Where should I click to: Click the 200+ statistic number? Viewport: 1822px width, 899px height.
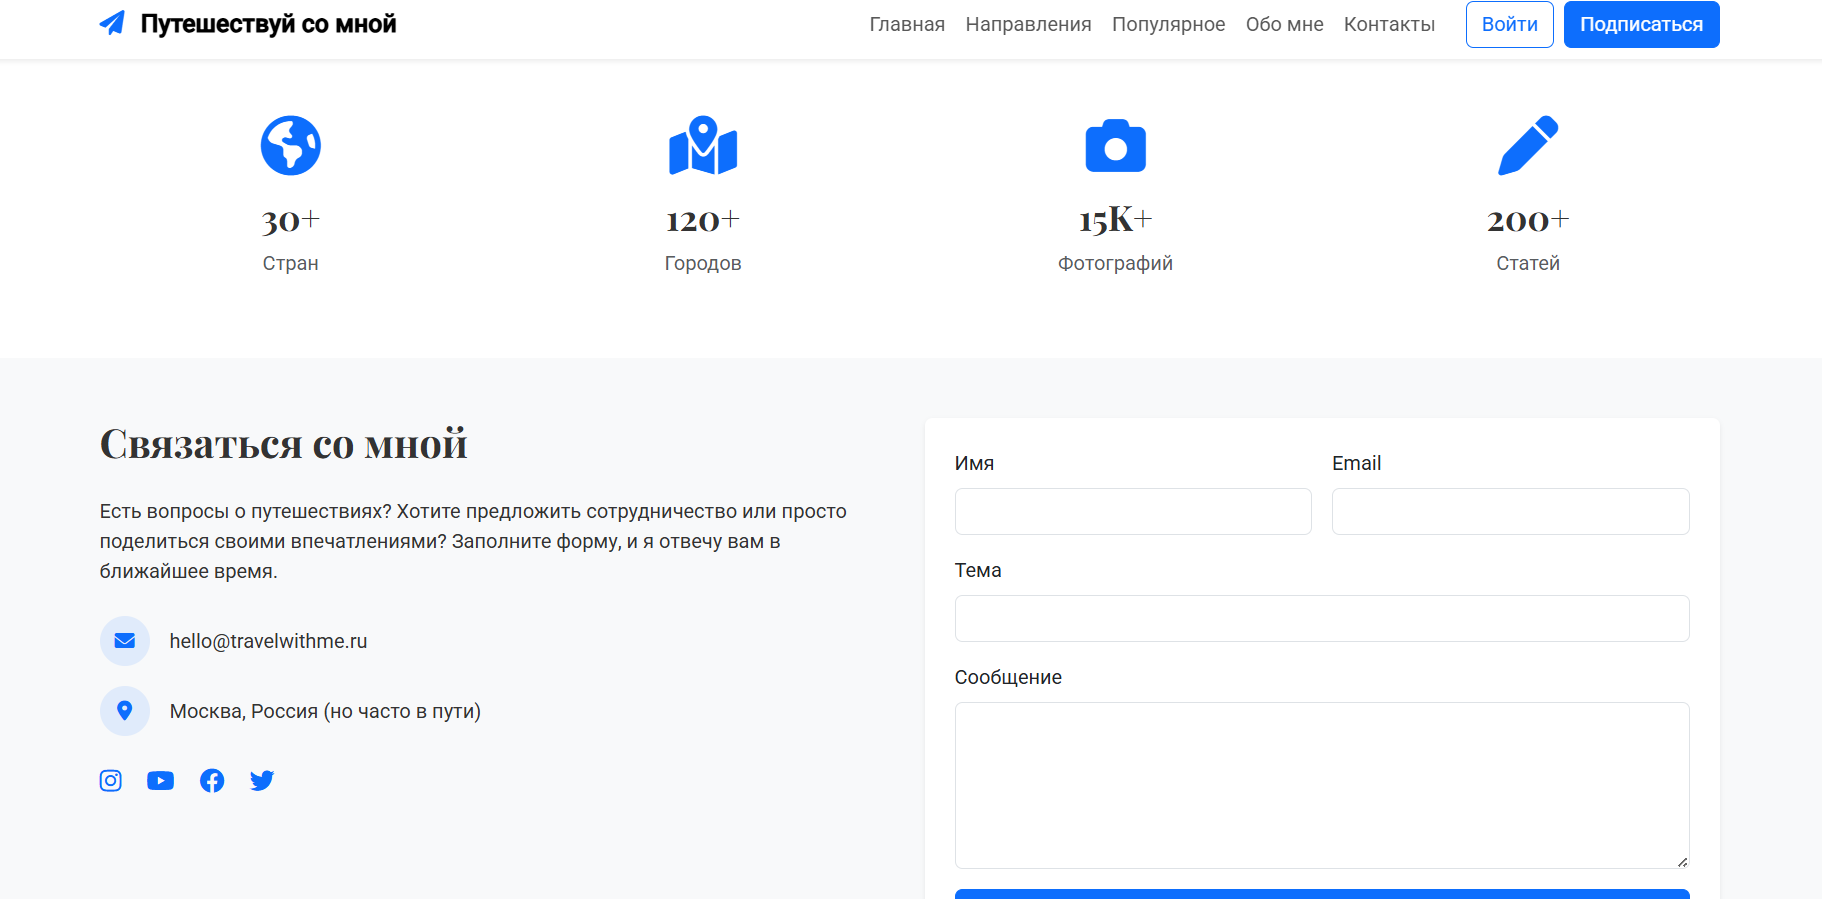1528,220
